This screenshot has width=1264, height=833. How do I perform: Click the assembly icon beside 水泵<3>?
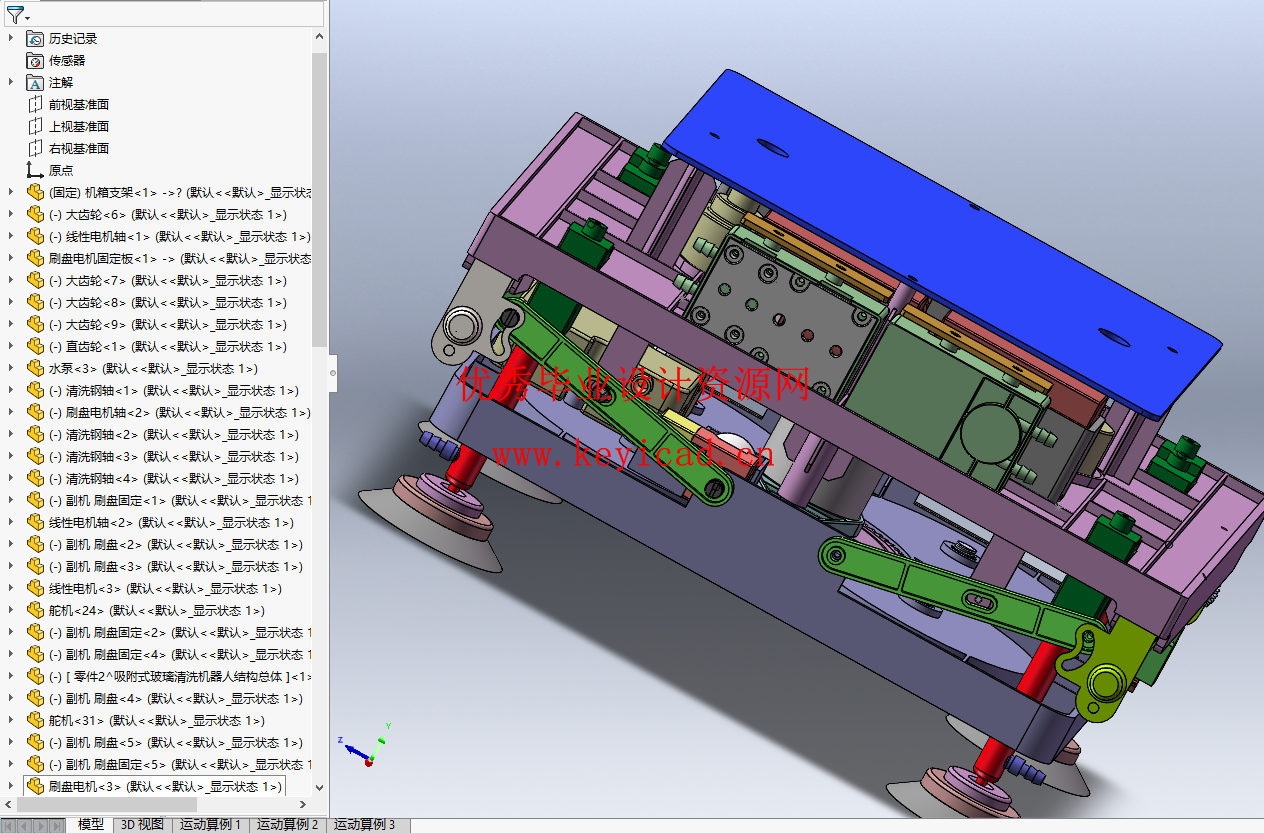[34, 368]
